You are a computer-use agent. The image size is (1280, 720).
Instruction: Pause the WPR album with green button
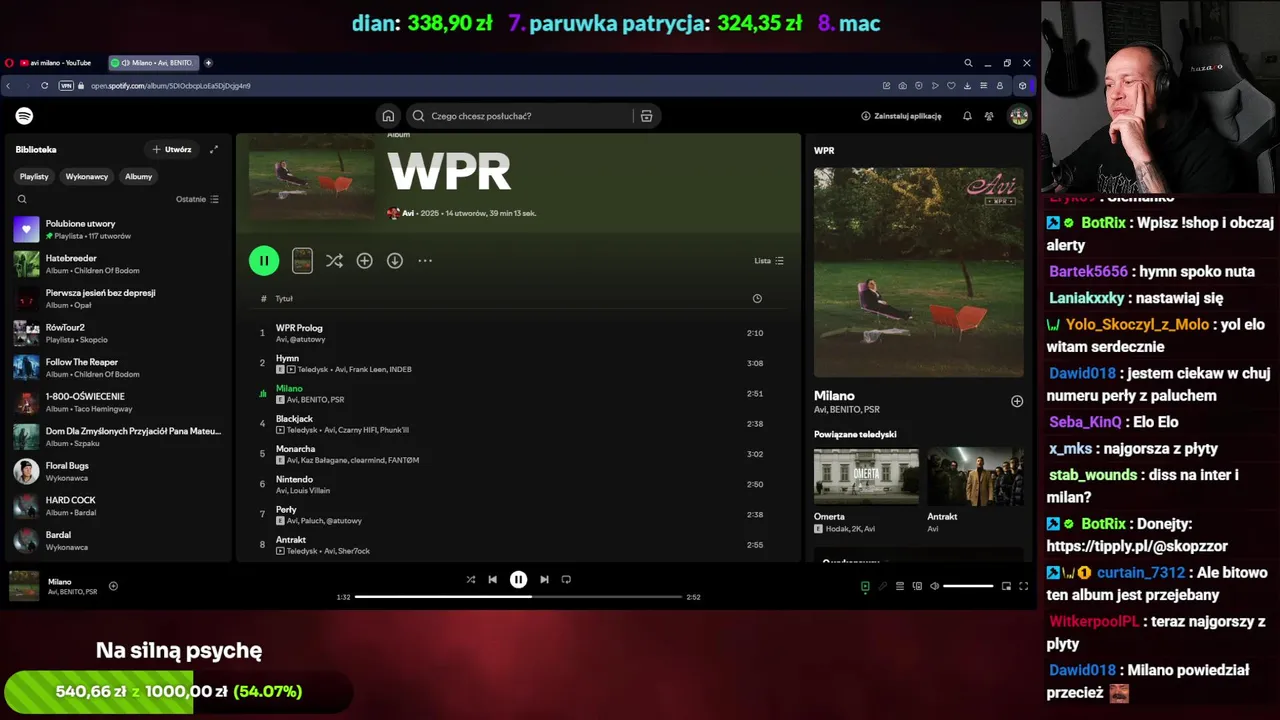tap(264, 261)
